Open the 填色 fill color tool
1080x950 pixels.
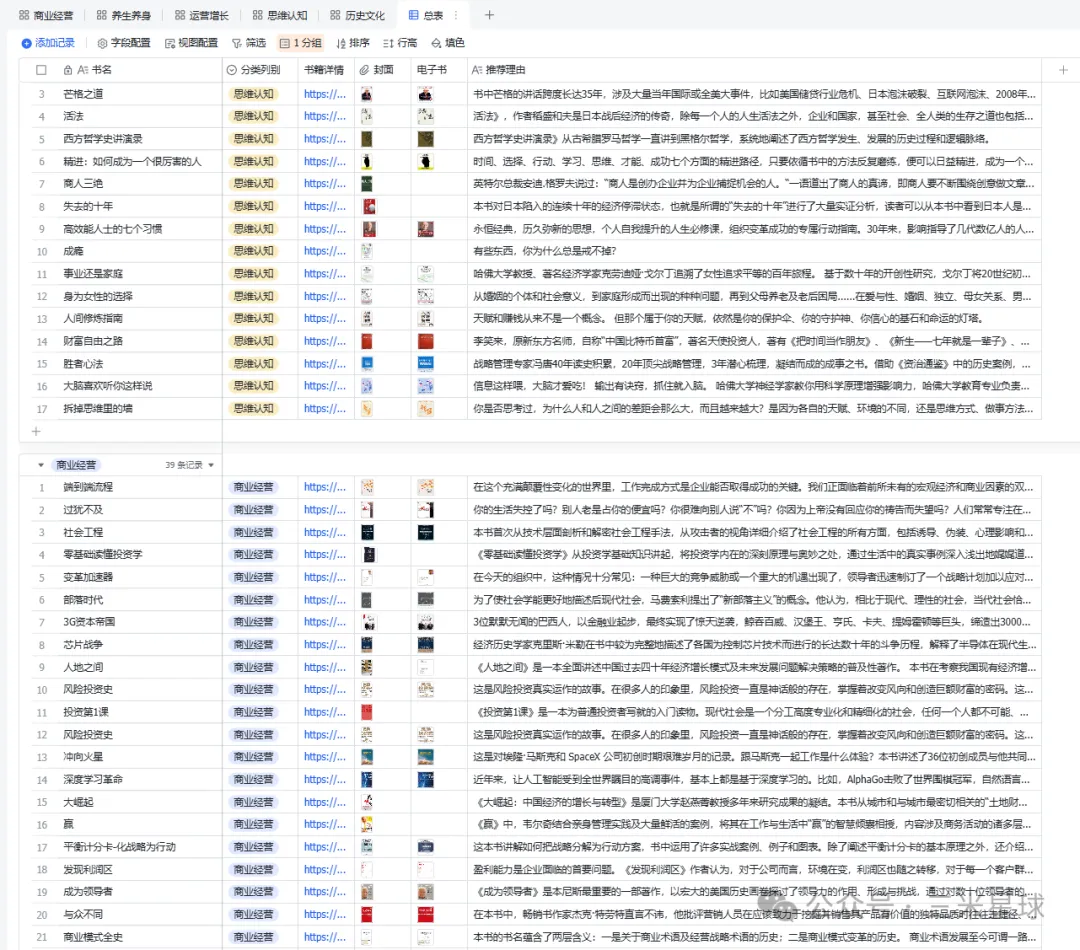pos(448,43)
